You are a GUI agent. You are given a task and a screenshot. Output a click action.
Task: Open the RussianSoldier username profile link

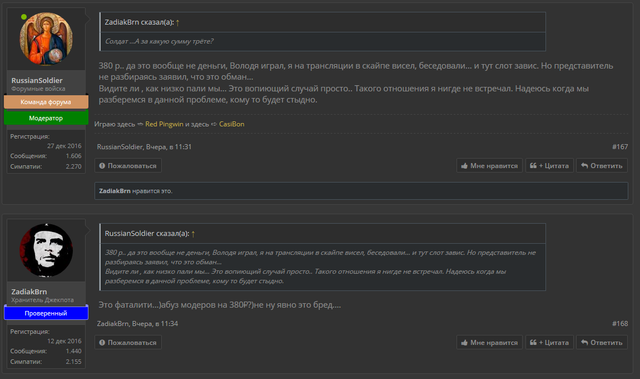pyautogui.click(x=37, y=80)
